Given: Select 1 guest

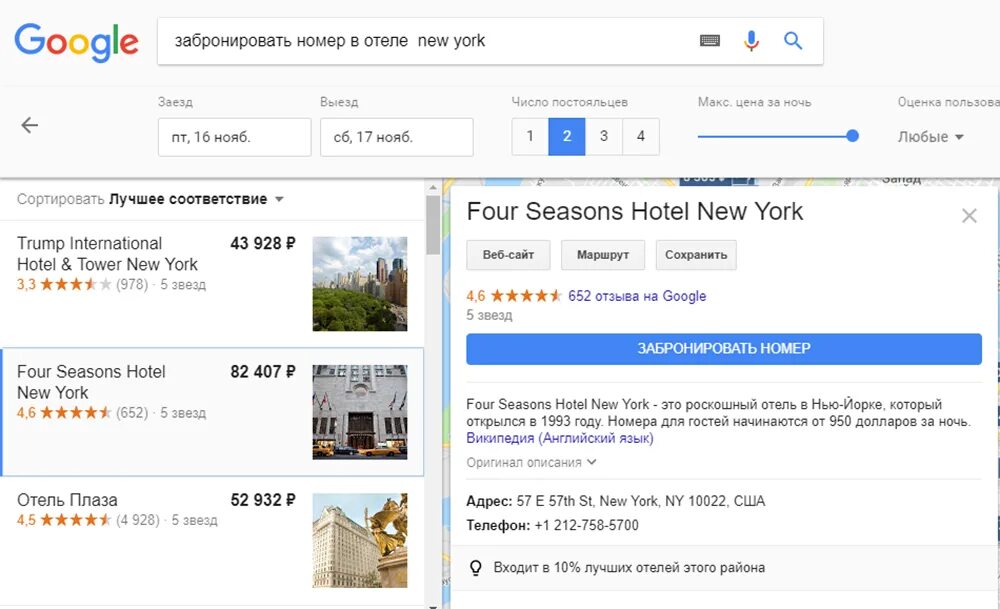Looking at the screenshot, I should coord(530,136).
